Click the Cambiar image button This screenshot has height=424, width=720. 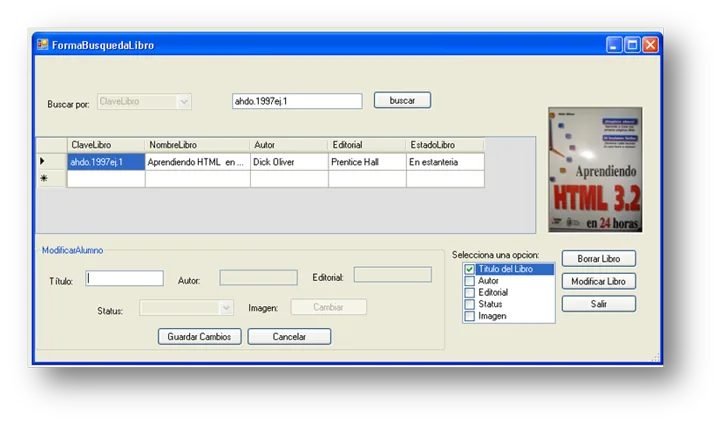tap(328, 307)
